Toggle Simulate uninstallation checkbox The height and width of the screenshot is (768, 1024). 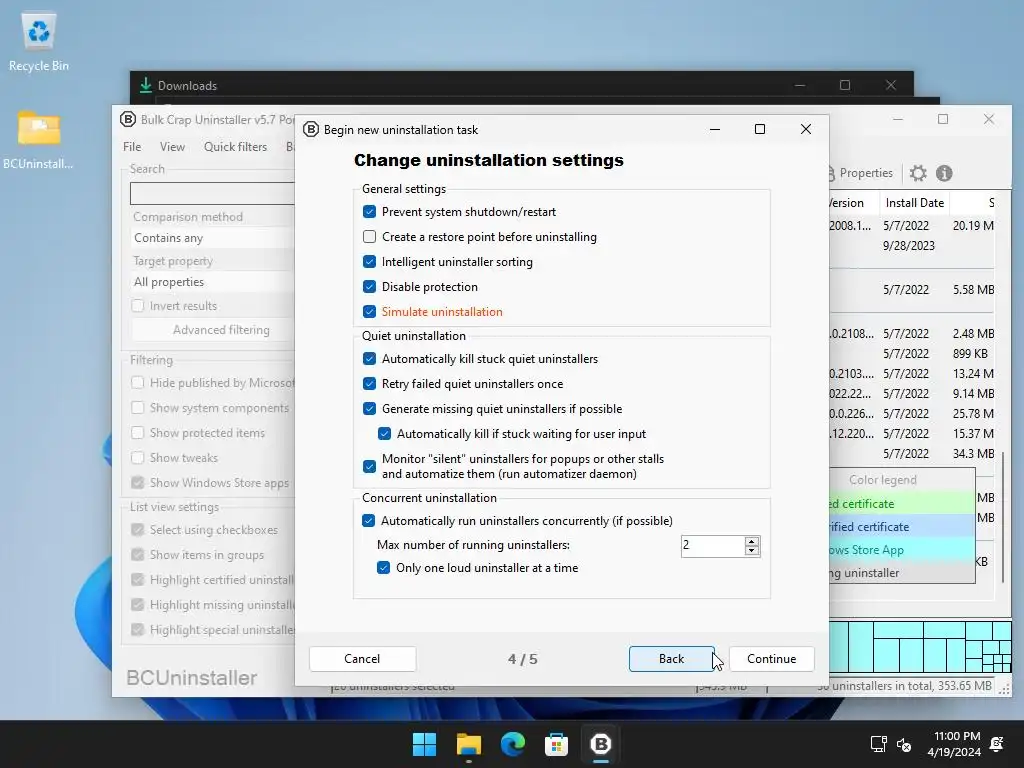tap(370, 312)
